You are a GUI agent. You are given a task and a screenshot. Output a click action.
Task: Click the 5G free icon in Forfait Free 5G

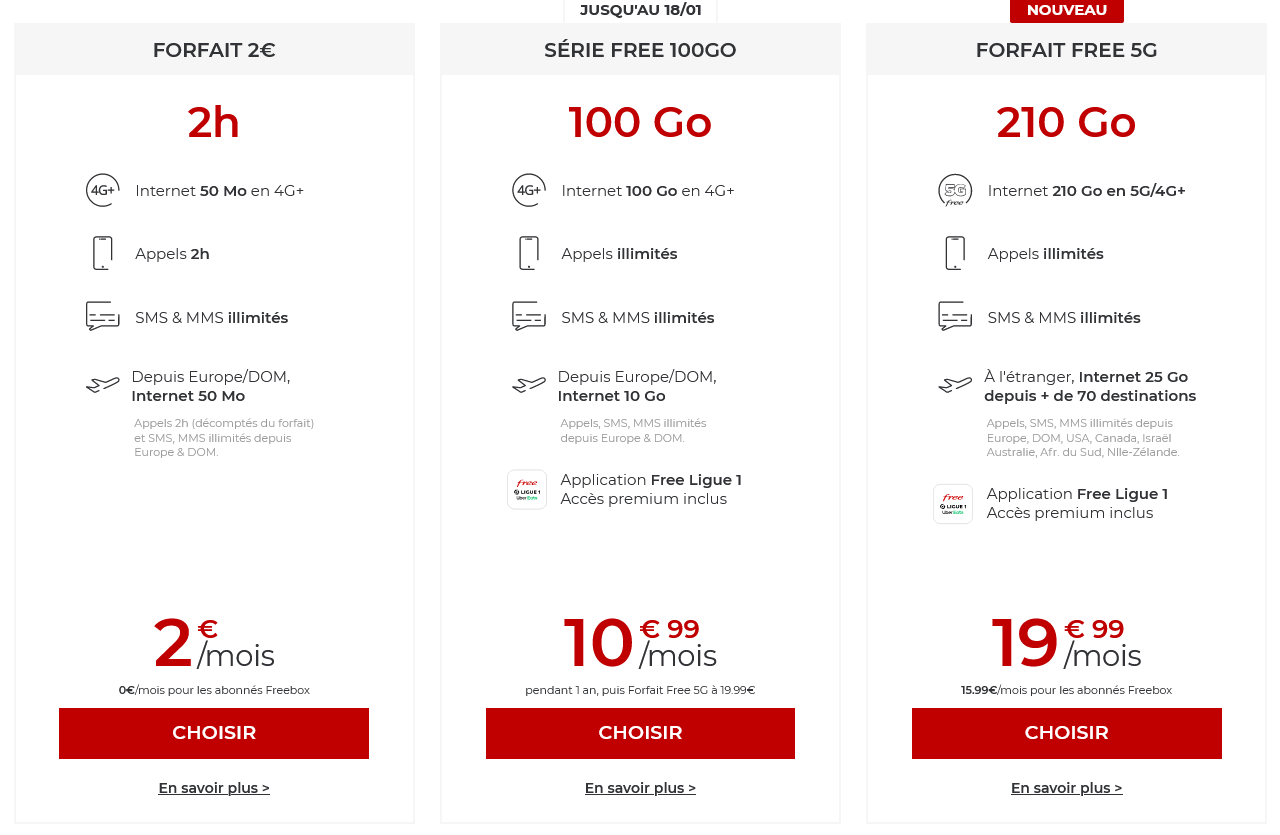[955, 190]
